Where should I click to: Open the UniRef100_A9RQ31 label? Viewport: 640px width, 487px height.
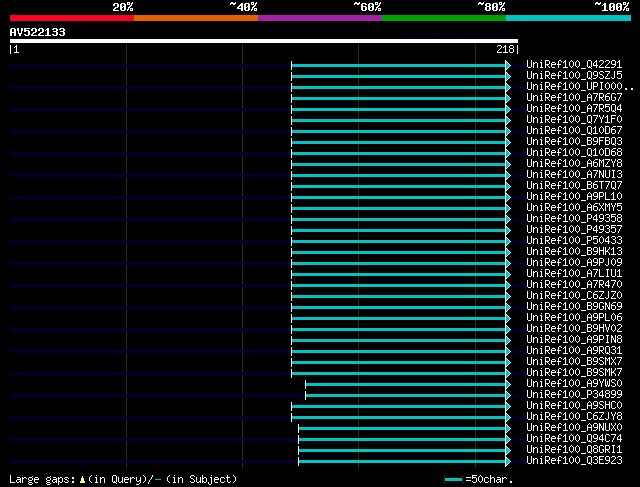(x=574, y=351)
